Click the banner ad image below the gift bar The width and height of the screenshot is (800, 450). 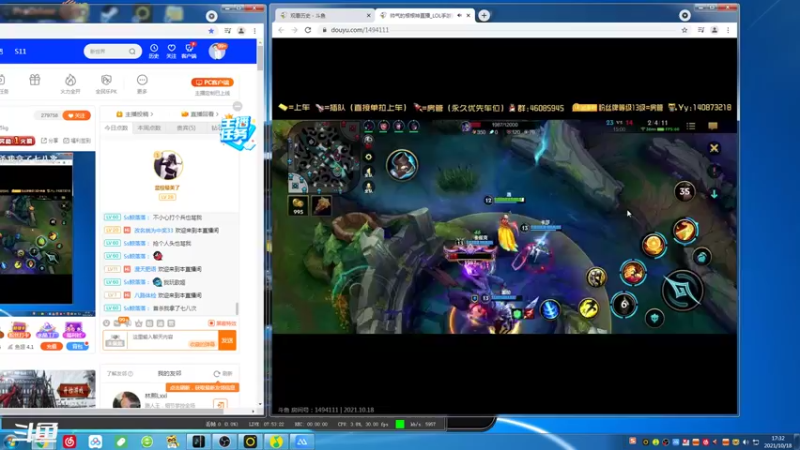click(47, 389)
